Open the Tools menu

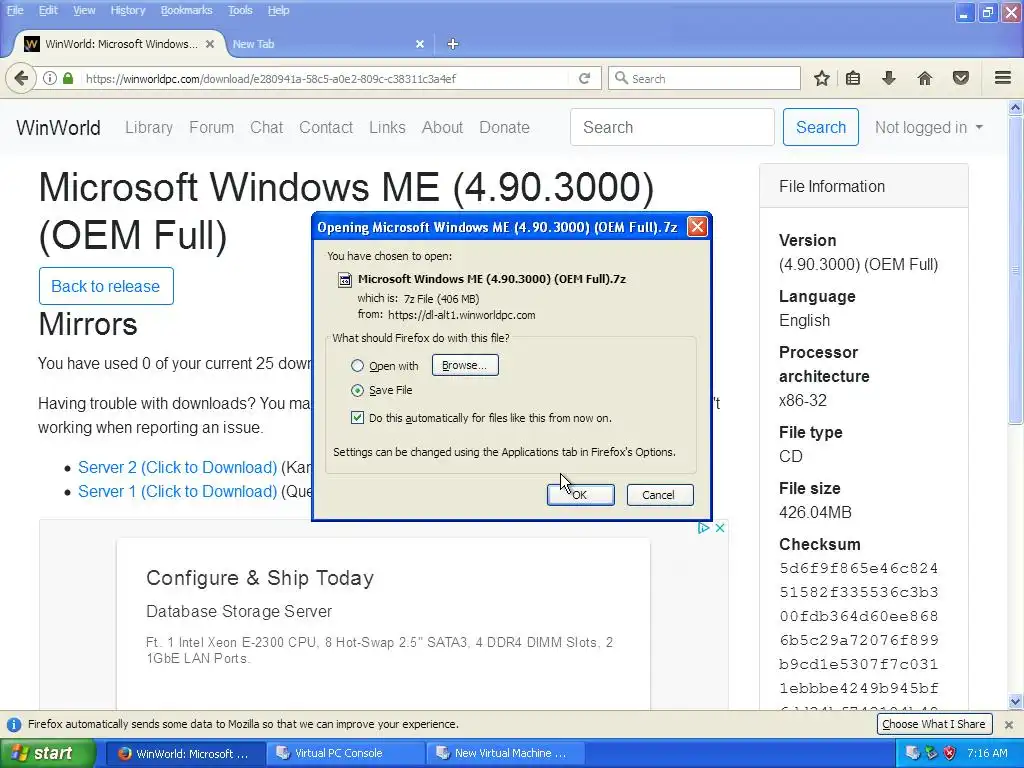pos(240,10)
